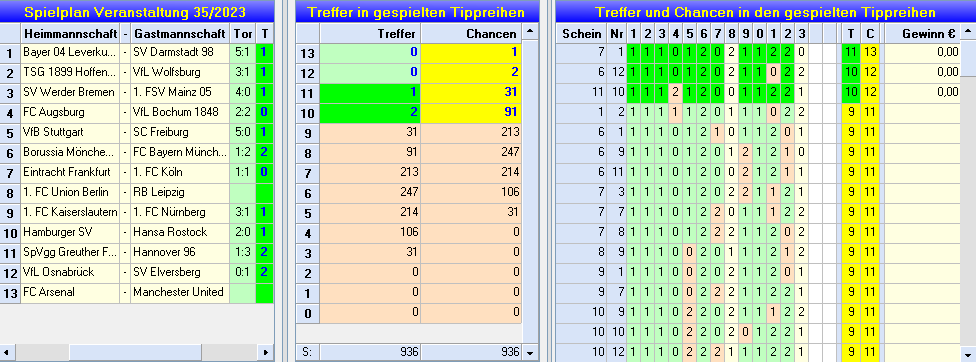The image size is (976, 362).
Task: Click the Nr column header
Action: tap(617, 33)
